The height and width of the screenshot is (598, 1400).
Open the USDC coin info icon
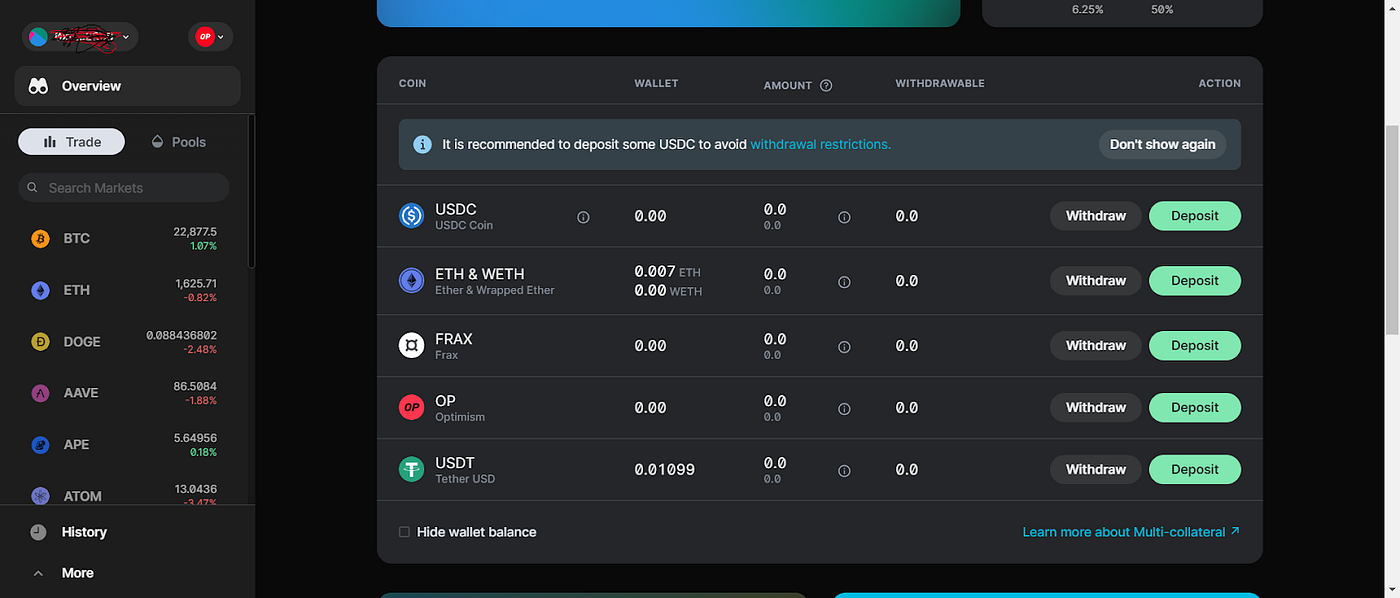pos(583,217)
